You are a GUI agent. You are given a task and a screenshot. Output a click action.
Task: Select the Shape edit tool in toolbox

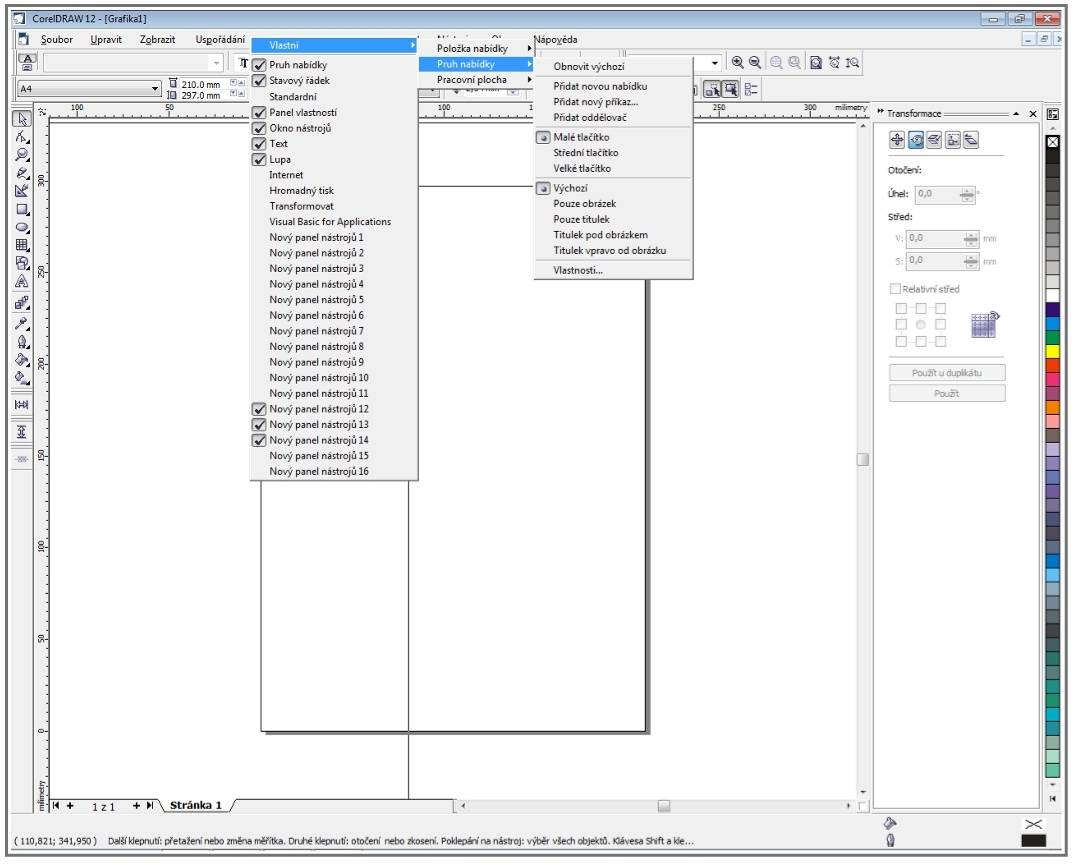click(x=22, y=137)
